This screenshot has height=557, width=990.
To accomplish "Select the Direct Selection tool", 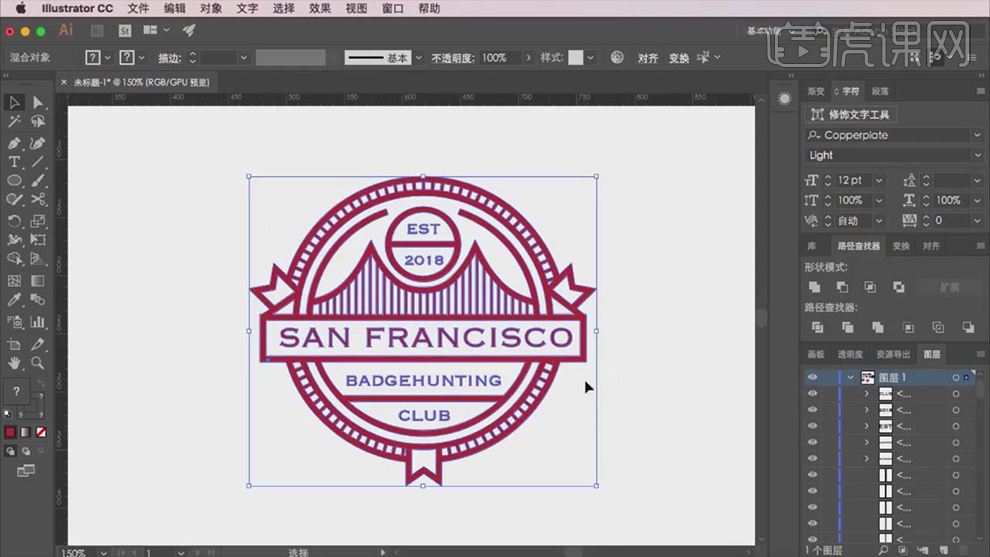I will tap(38, 103).
